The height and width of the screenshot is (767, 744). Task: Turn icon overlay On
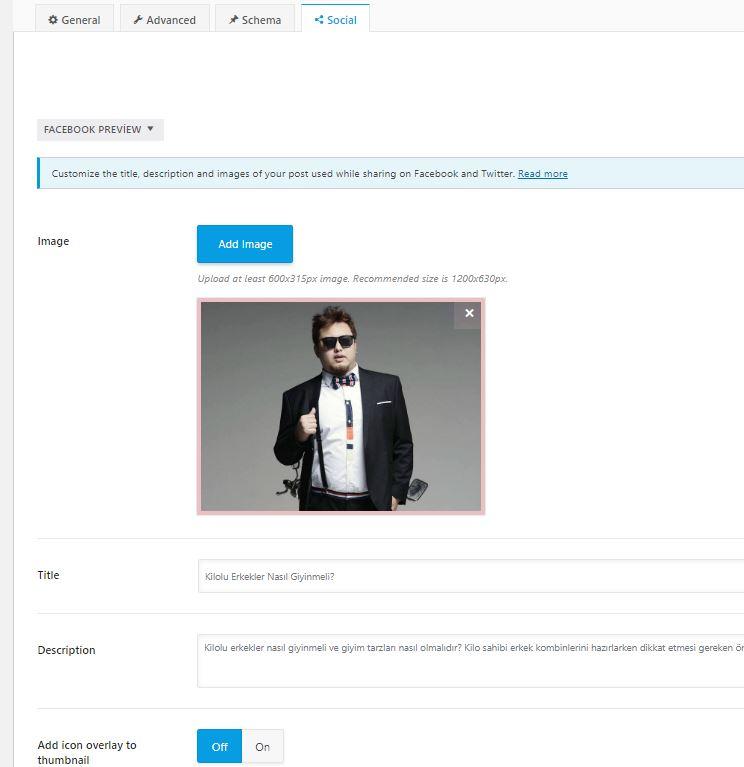coord(263,747)
